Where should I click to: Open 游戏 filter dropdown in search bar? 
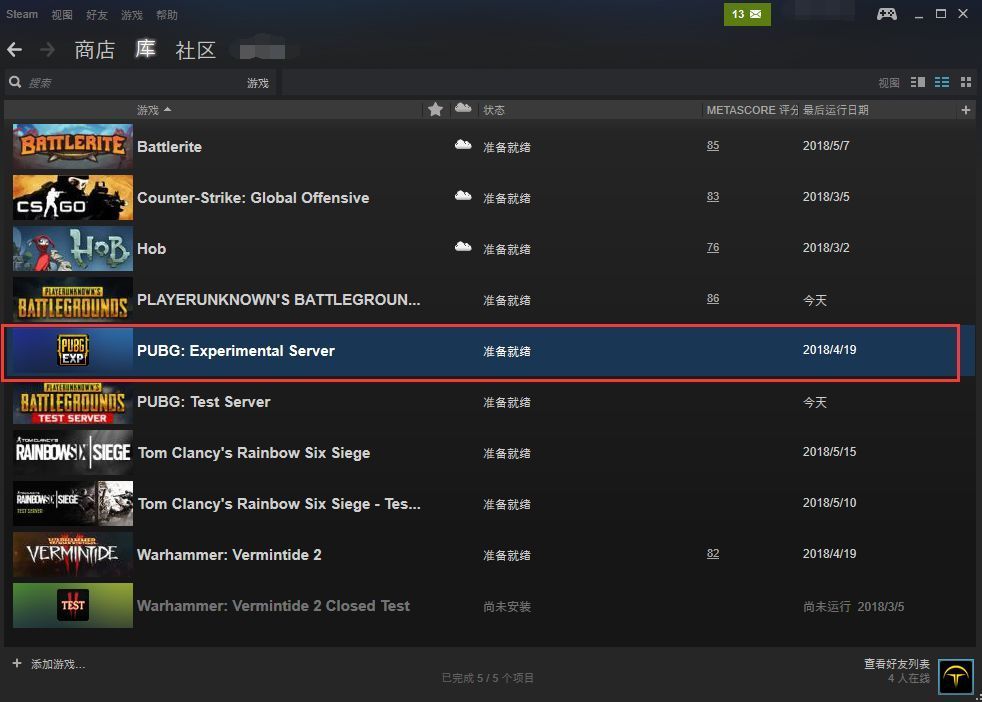click(257, 83)
